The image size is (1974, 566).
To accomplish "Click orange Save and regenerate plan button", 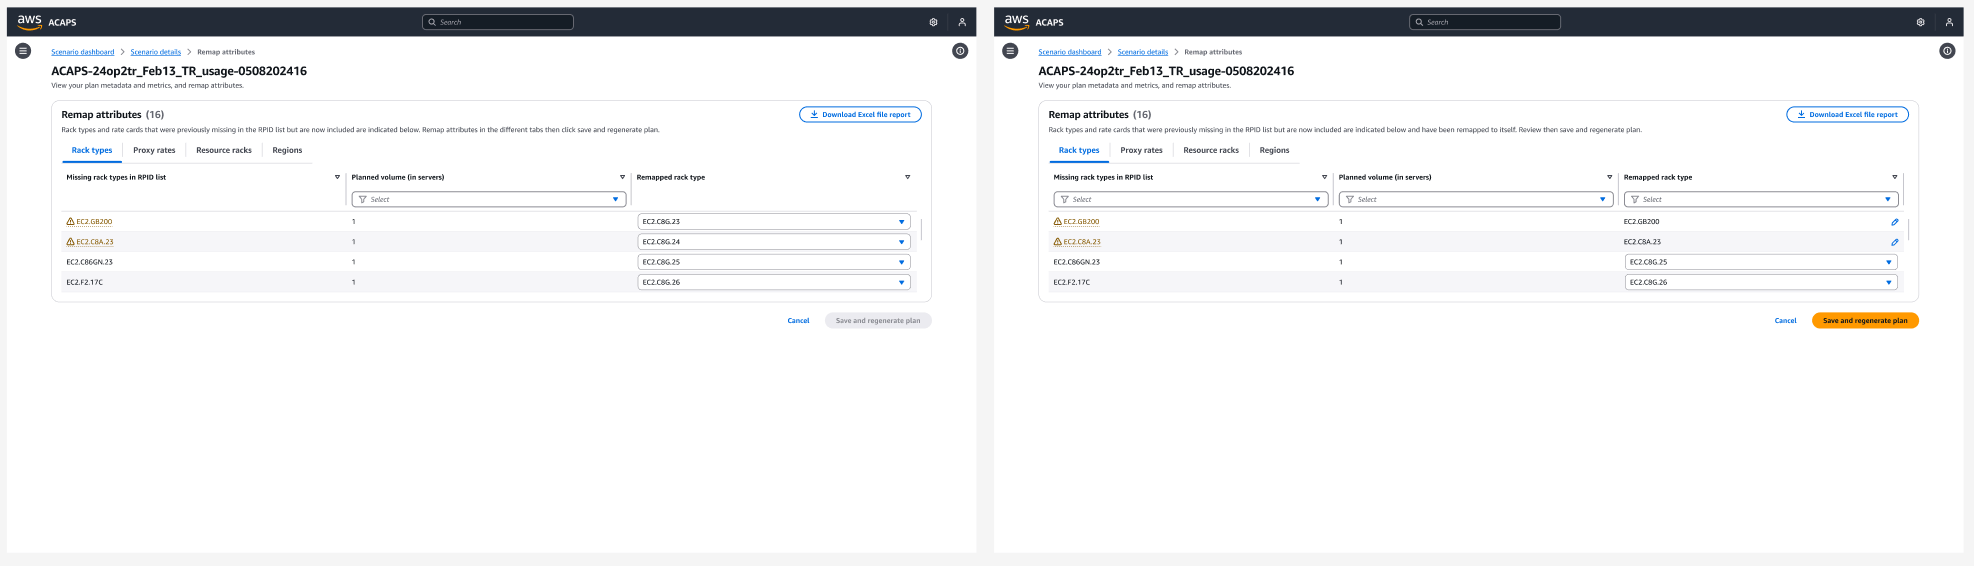I will [1865, 321].
